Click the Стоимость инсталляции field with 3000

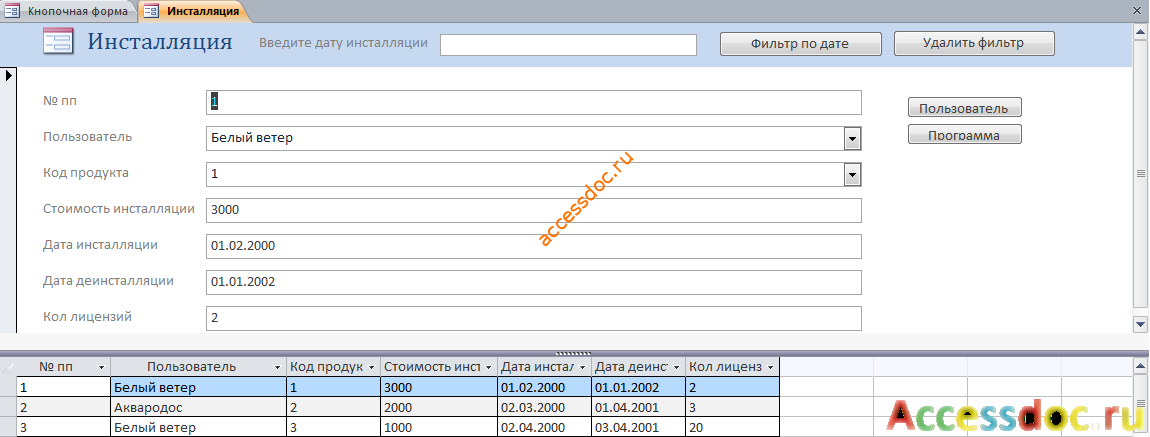(533, 210)
